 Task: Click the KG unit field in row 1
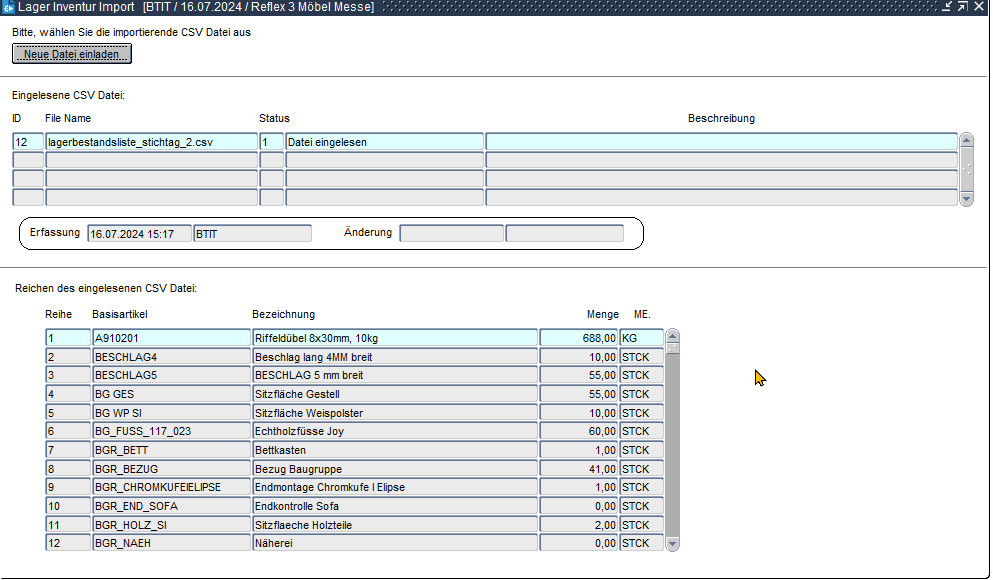tap(641, 338)
